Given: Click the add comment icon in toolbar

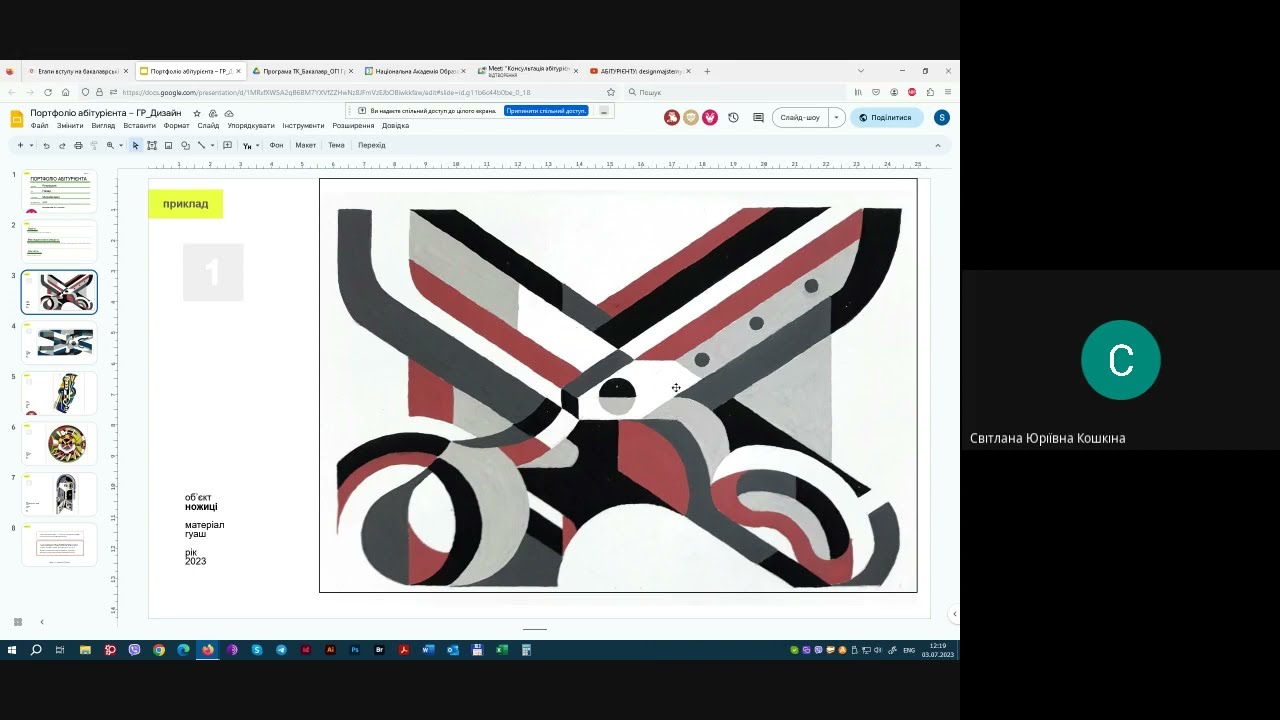Looking at the screenshot, I should point(227,145).
